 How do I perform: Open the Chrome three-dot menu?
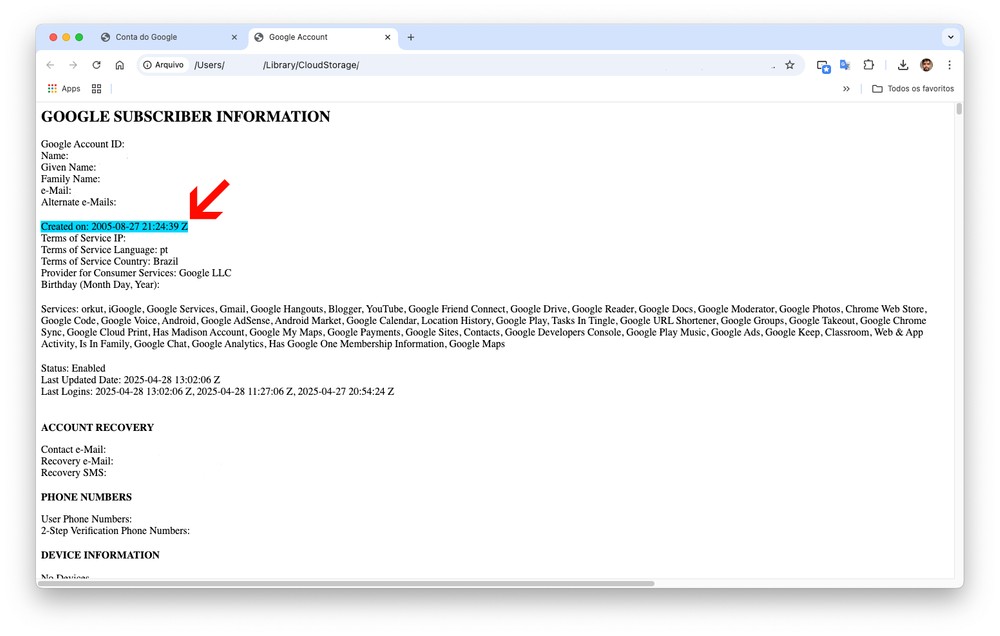point(950,65)
